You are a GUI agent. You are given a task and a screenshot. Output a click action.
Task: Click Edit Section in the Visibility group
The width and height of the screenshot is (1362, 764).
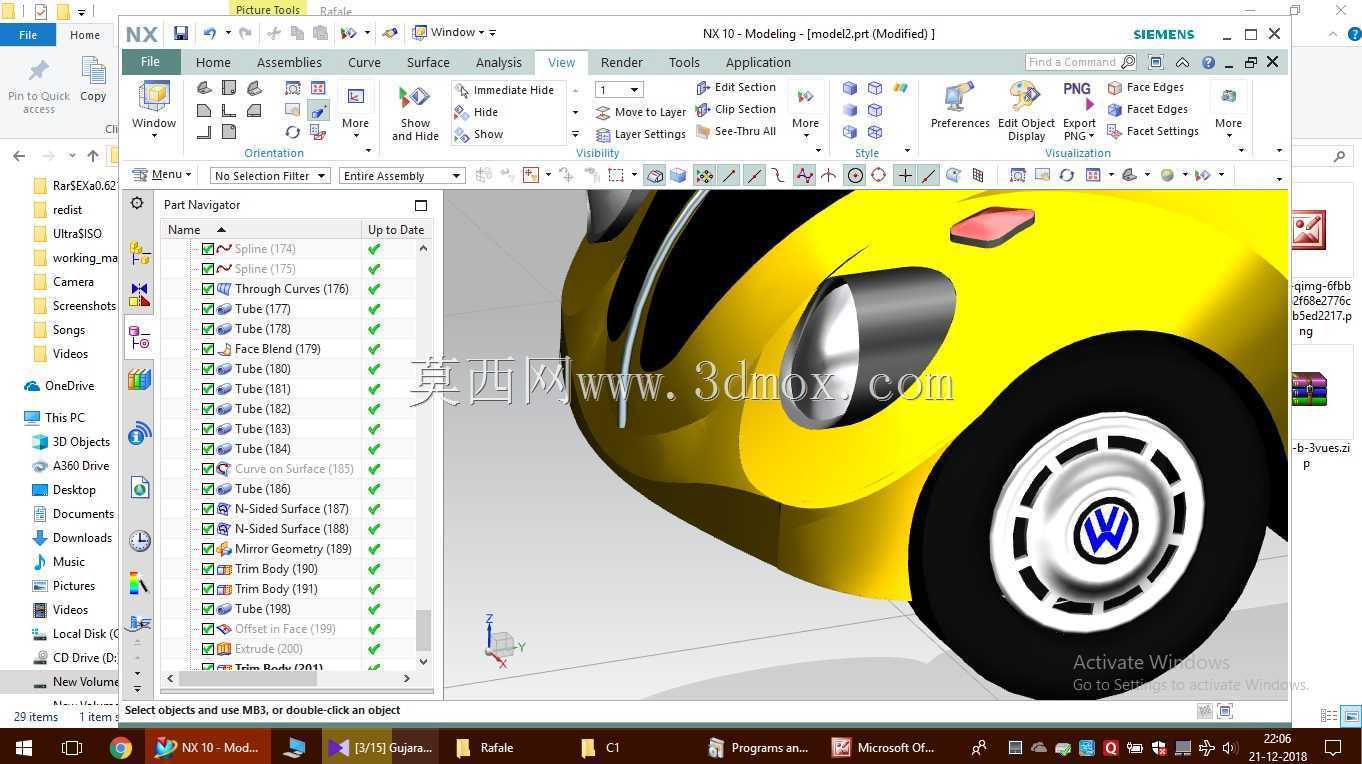point(736,87)
